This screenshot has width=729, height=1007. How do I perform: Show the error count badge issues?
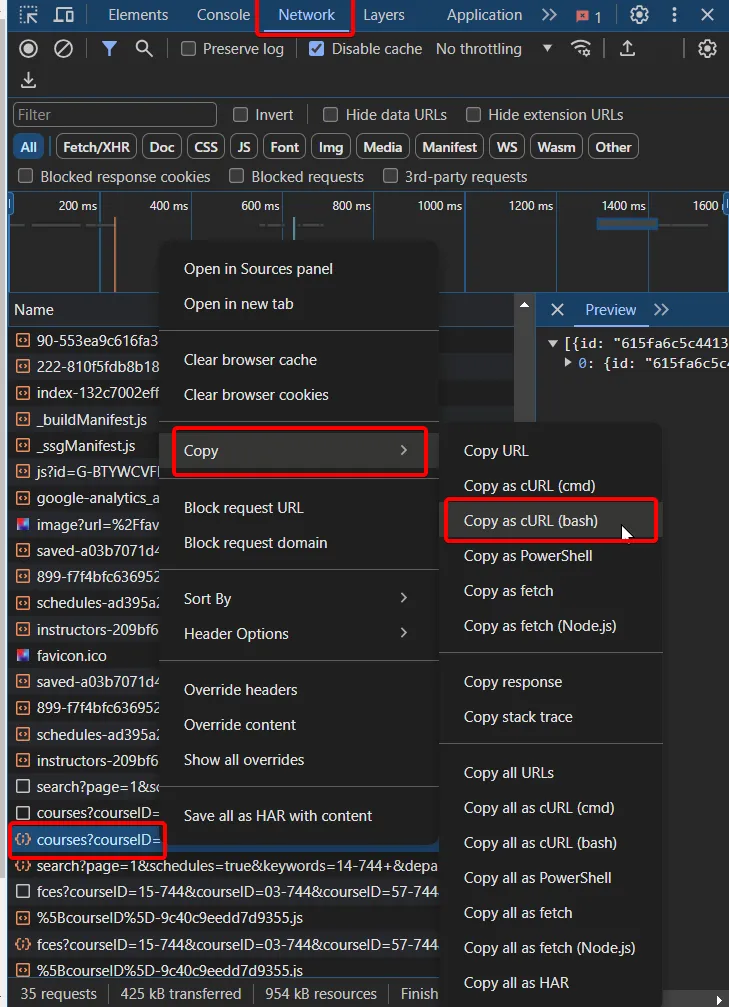coord(588,16)
